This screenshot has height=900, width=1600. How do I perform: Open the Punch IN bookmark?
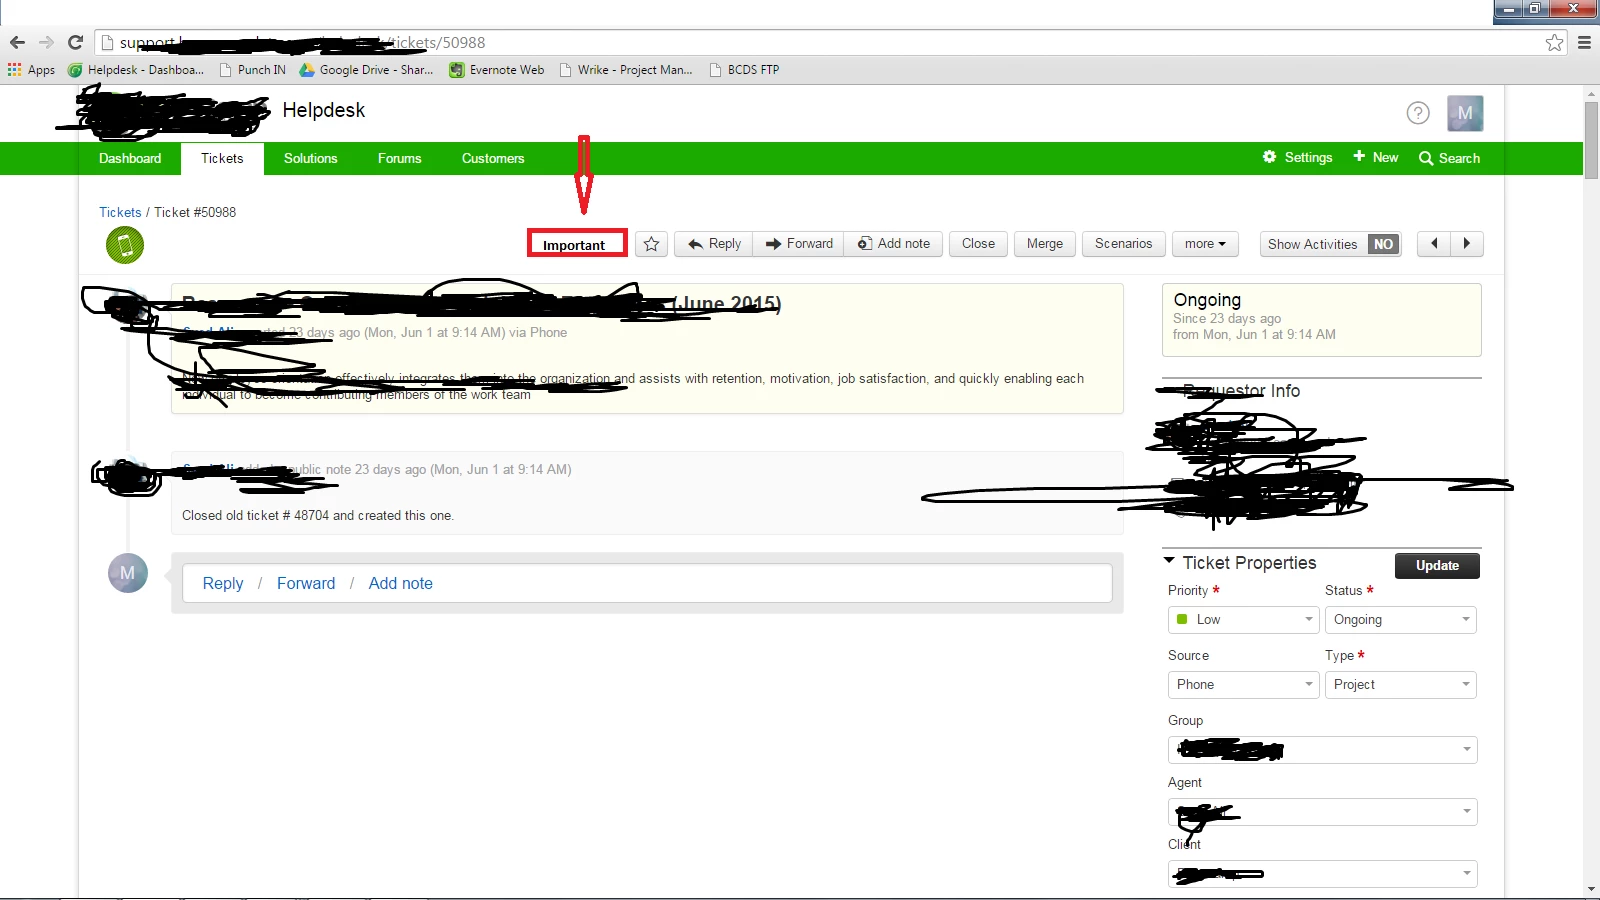click(x=253, y=70)
